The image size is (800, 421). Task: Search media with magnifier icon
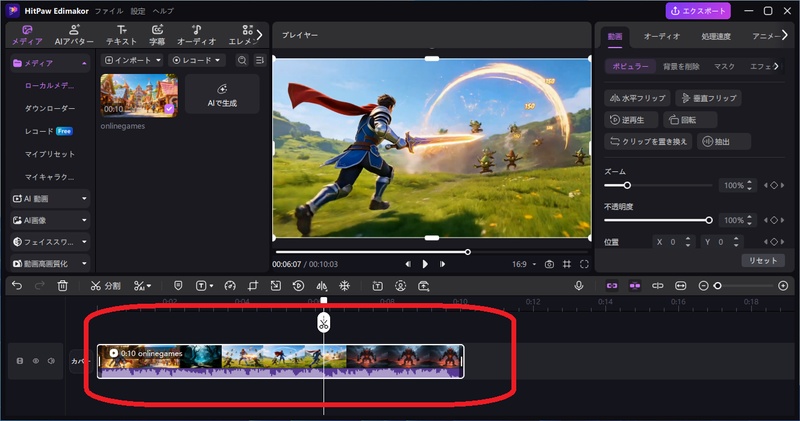[242, 60]
